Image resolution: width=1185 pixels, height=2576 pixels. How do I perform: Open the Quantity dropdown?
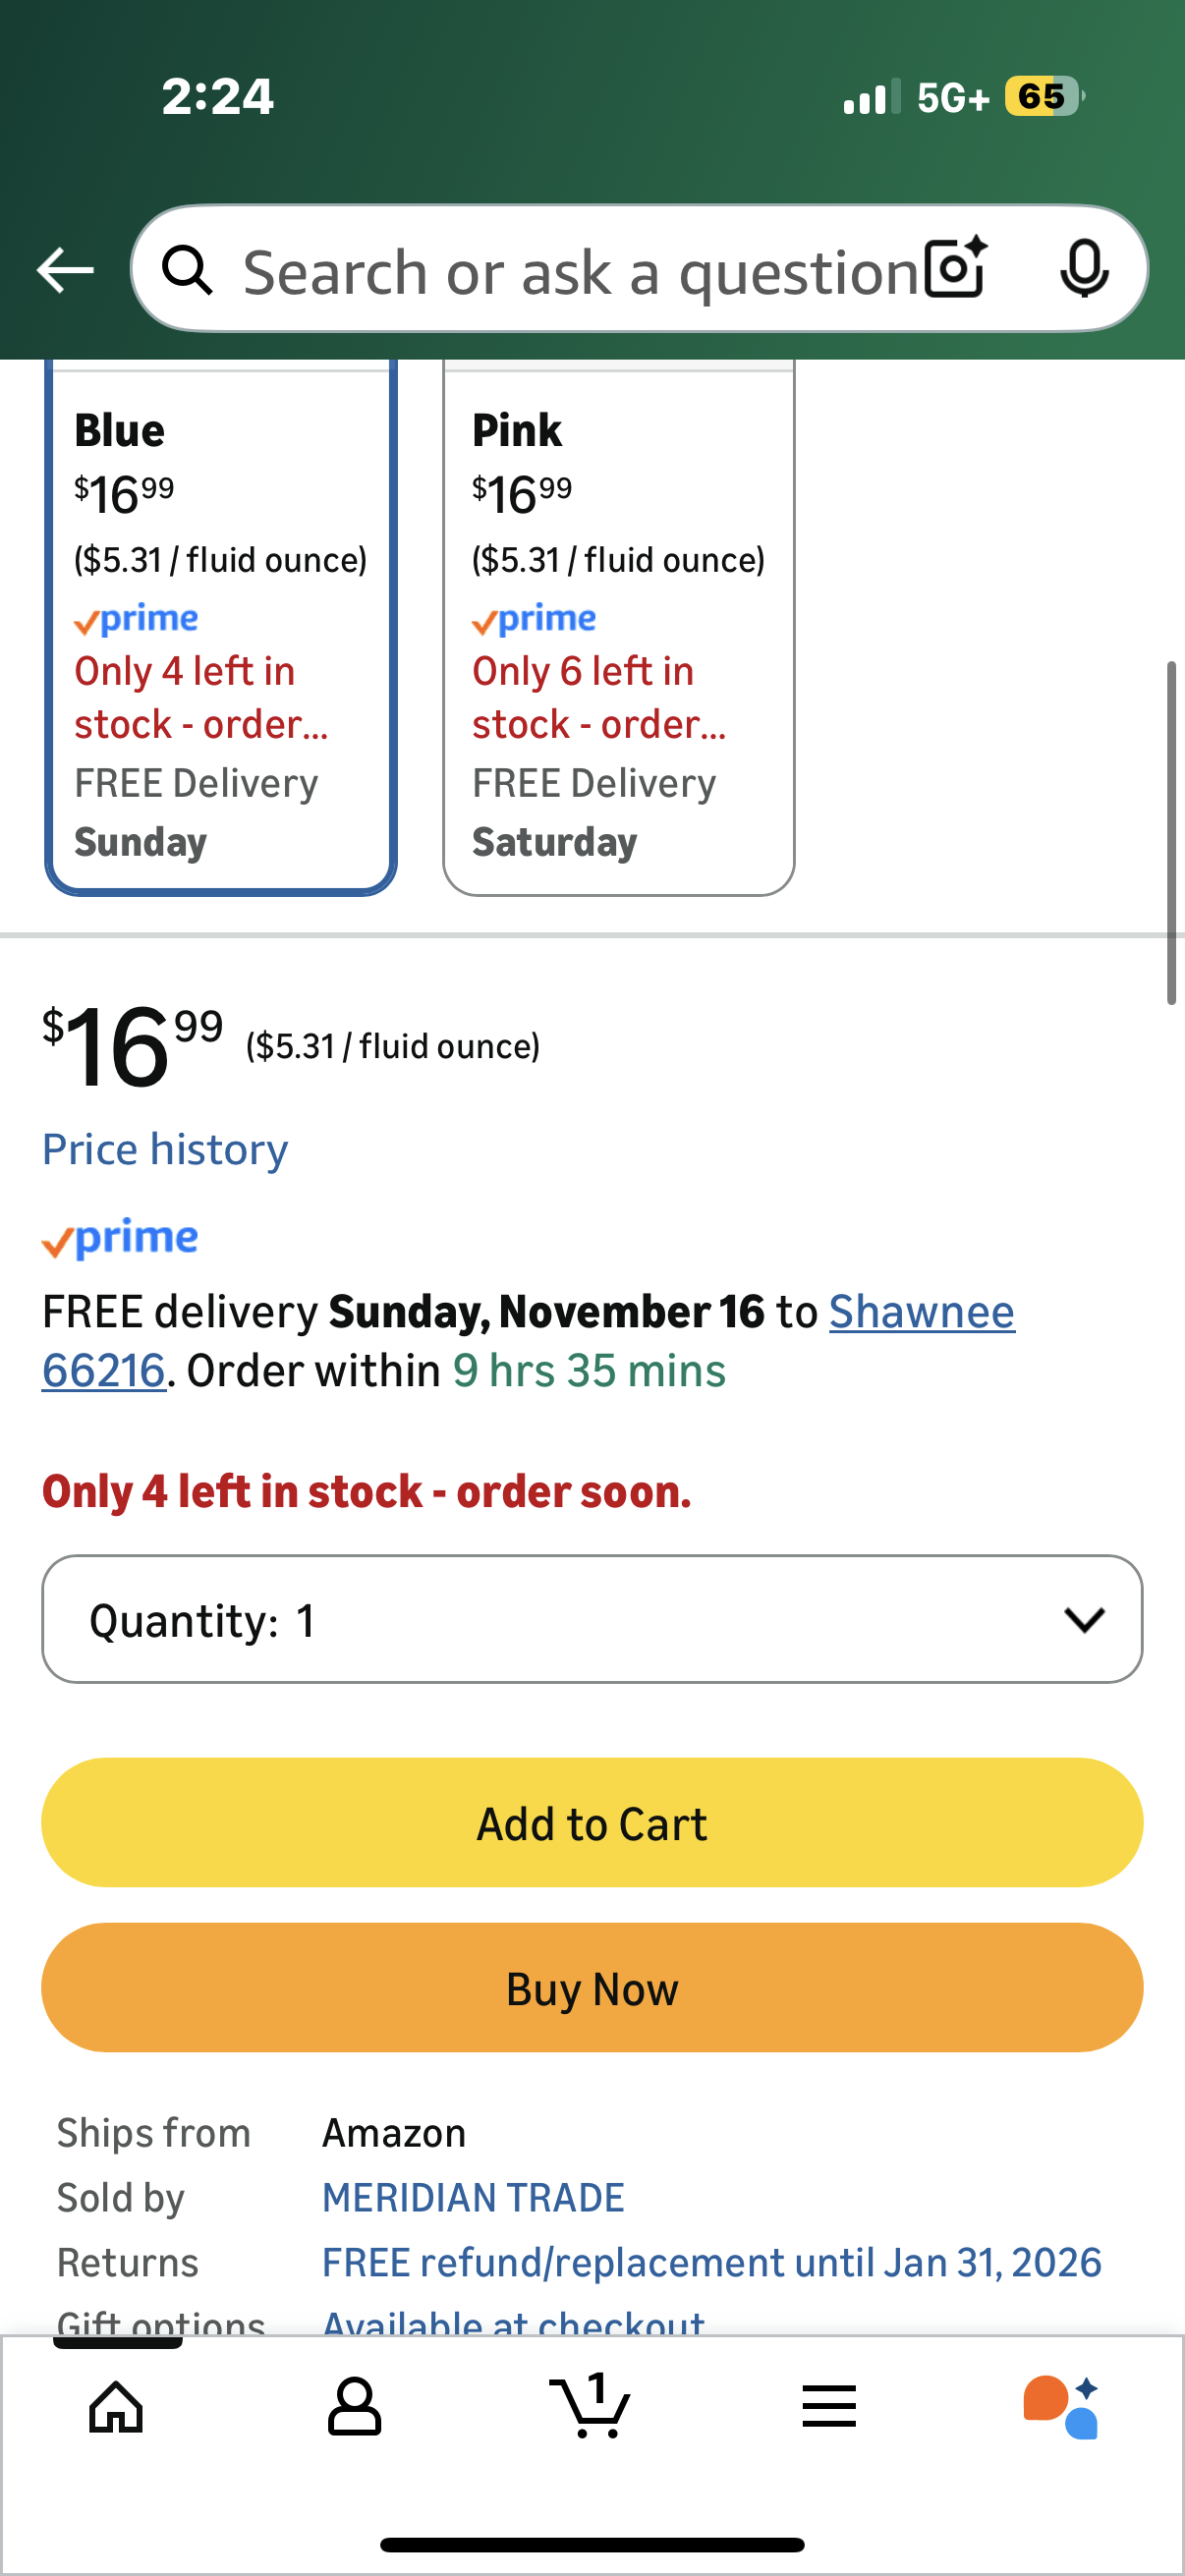click(x=591, y=1619)
